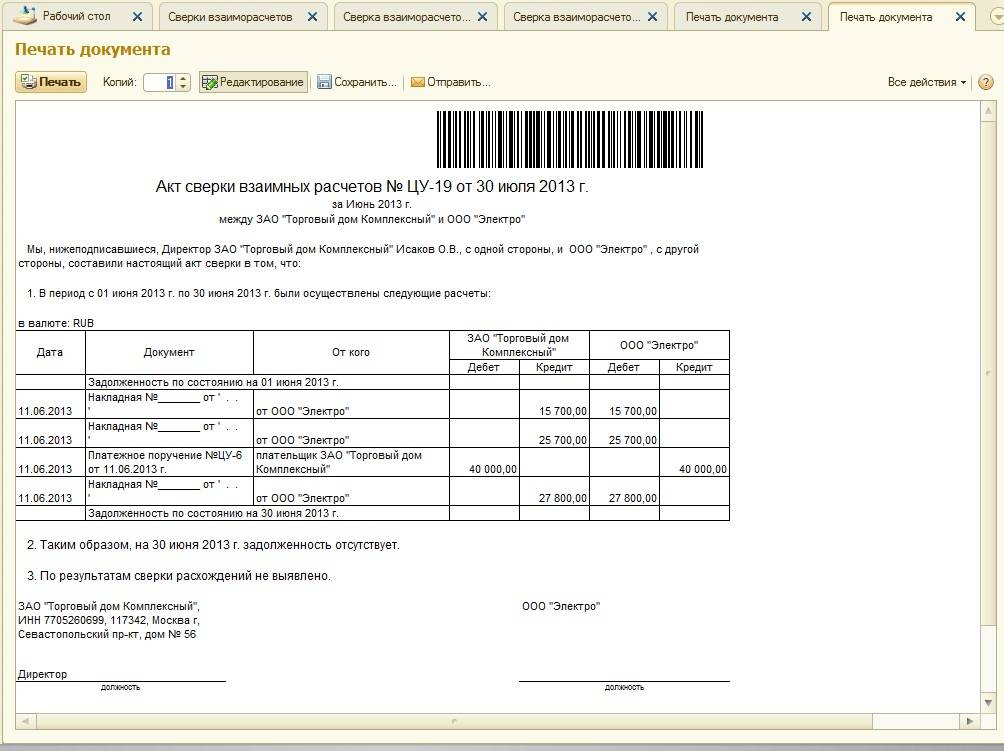The height and width of the screenshot is (751, 1004).
Task: Close the active Печать документа tab
Action: tap(962, 17)
